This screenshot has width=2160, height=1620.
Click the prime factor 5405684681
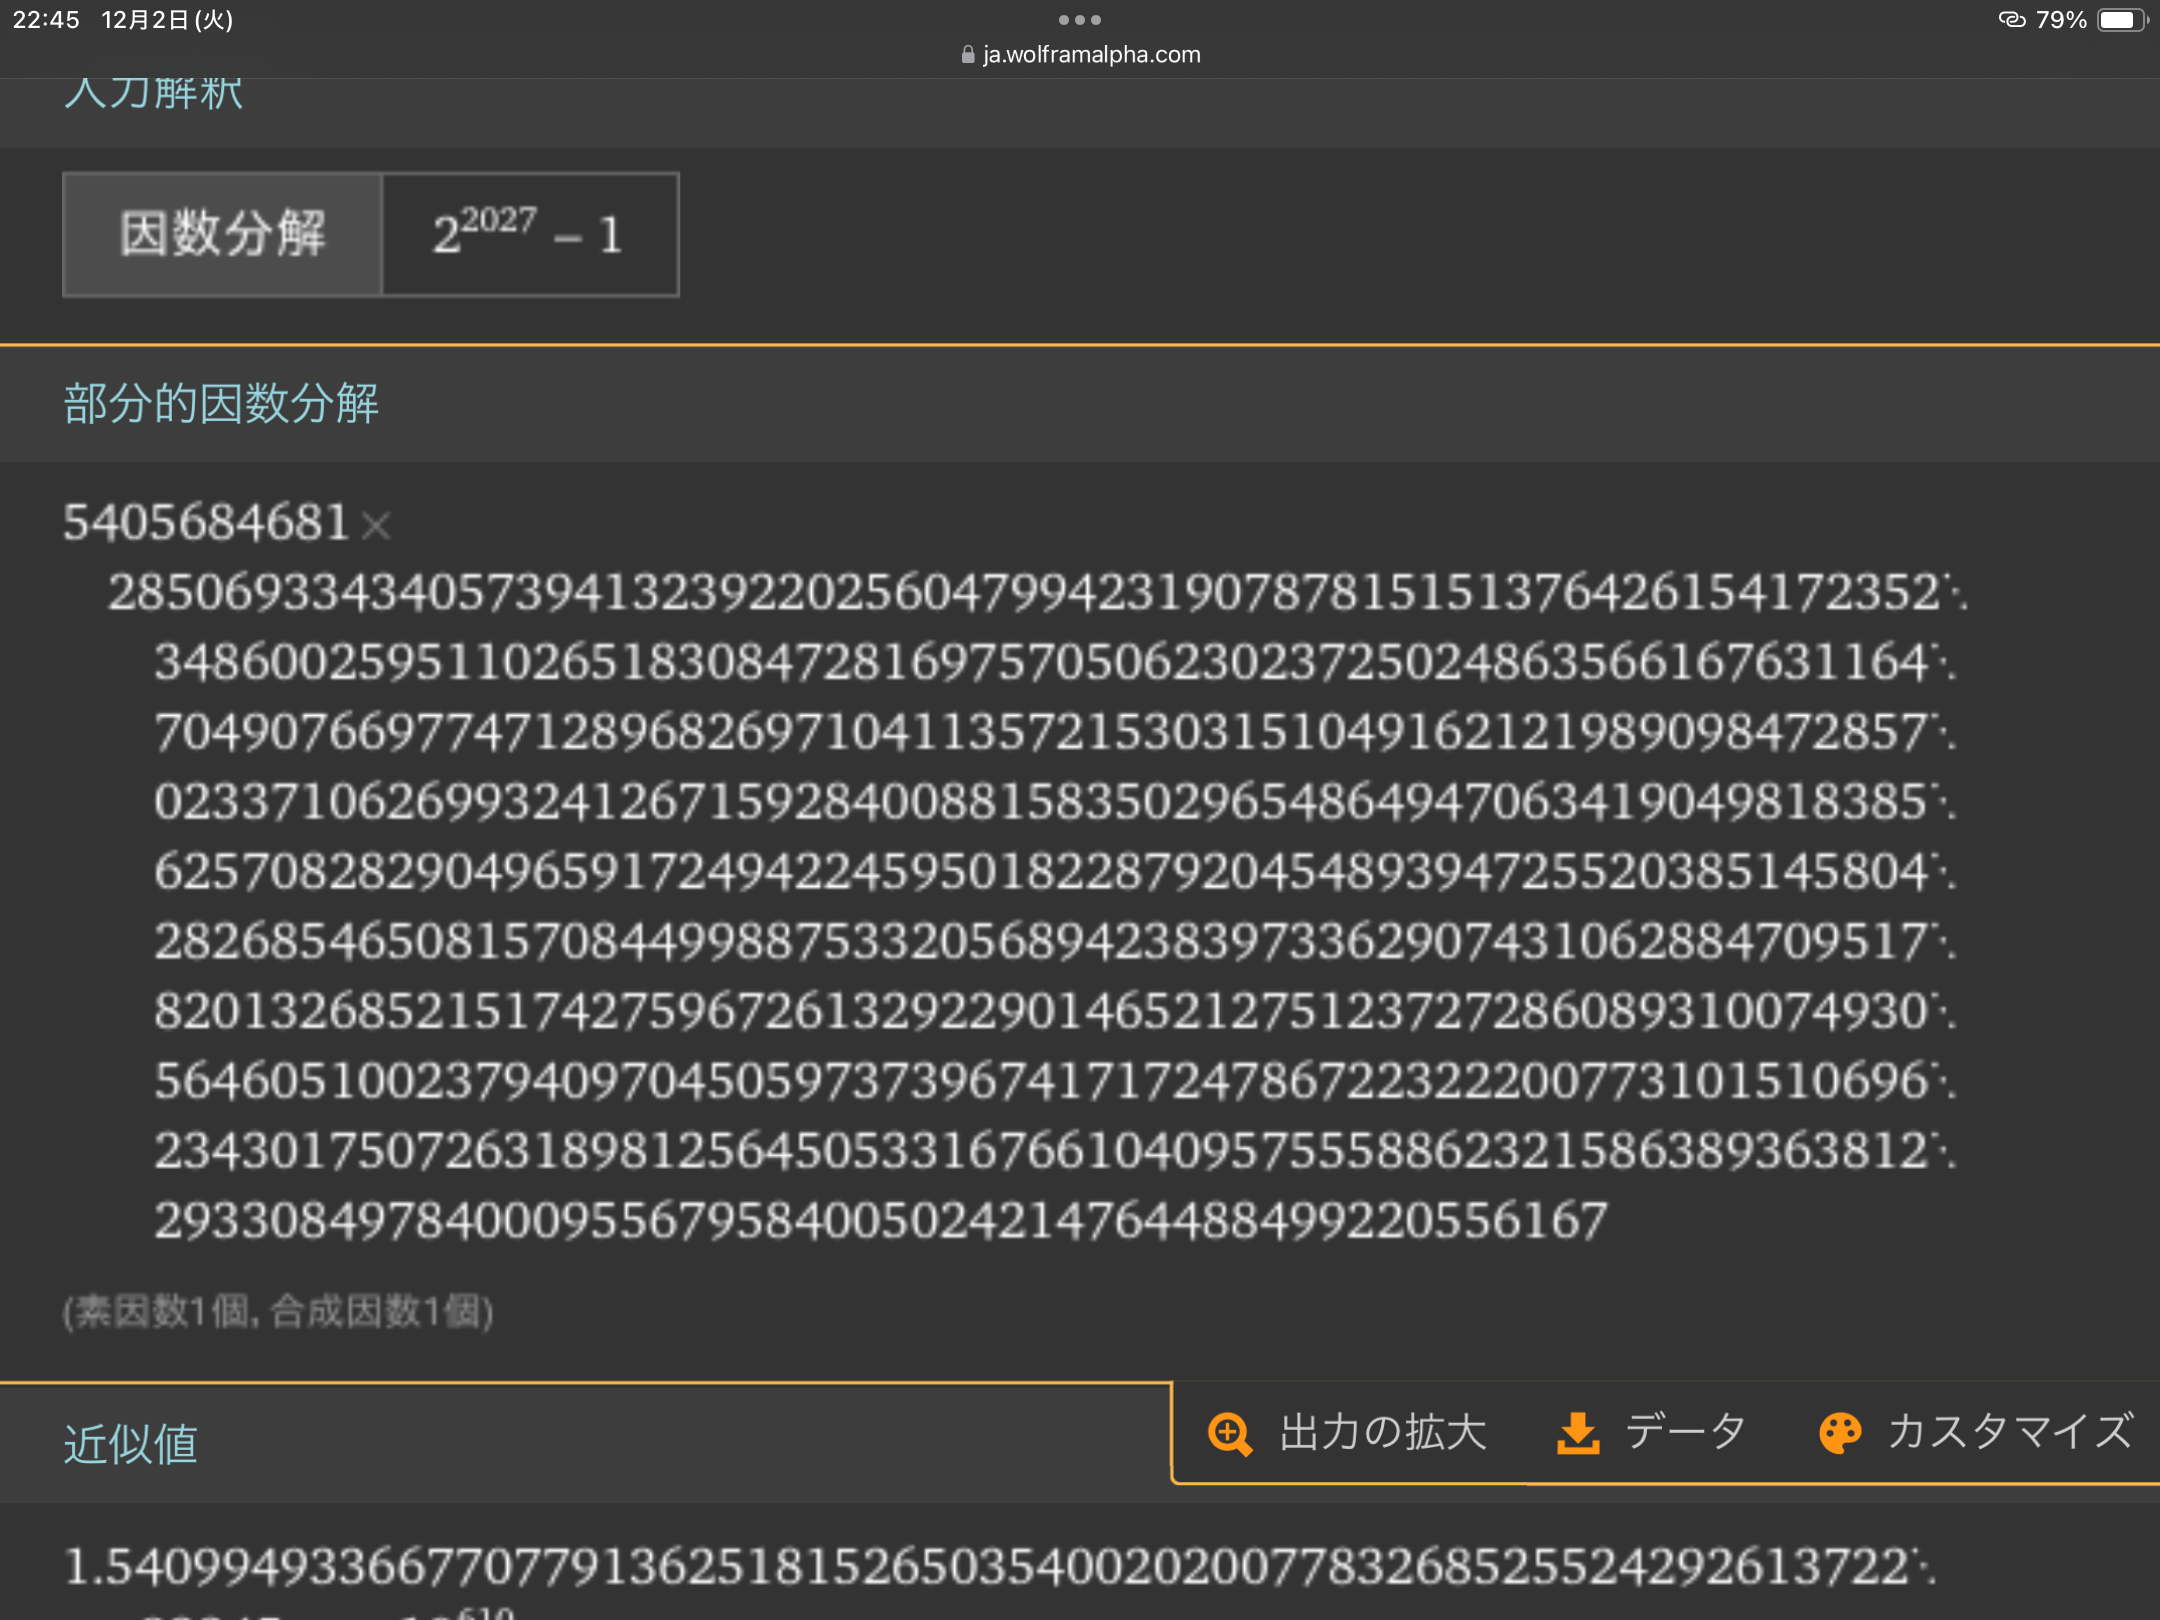click(206, 522)
